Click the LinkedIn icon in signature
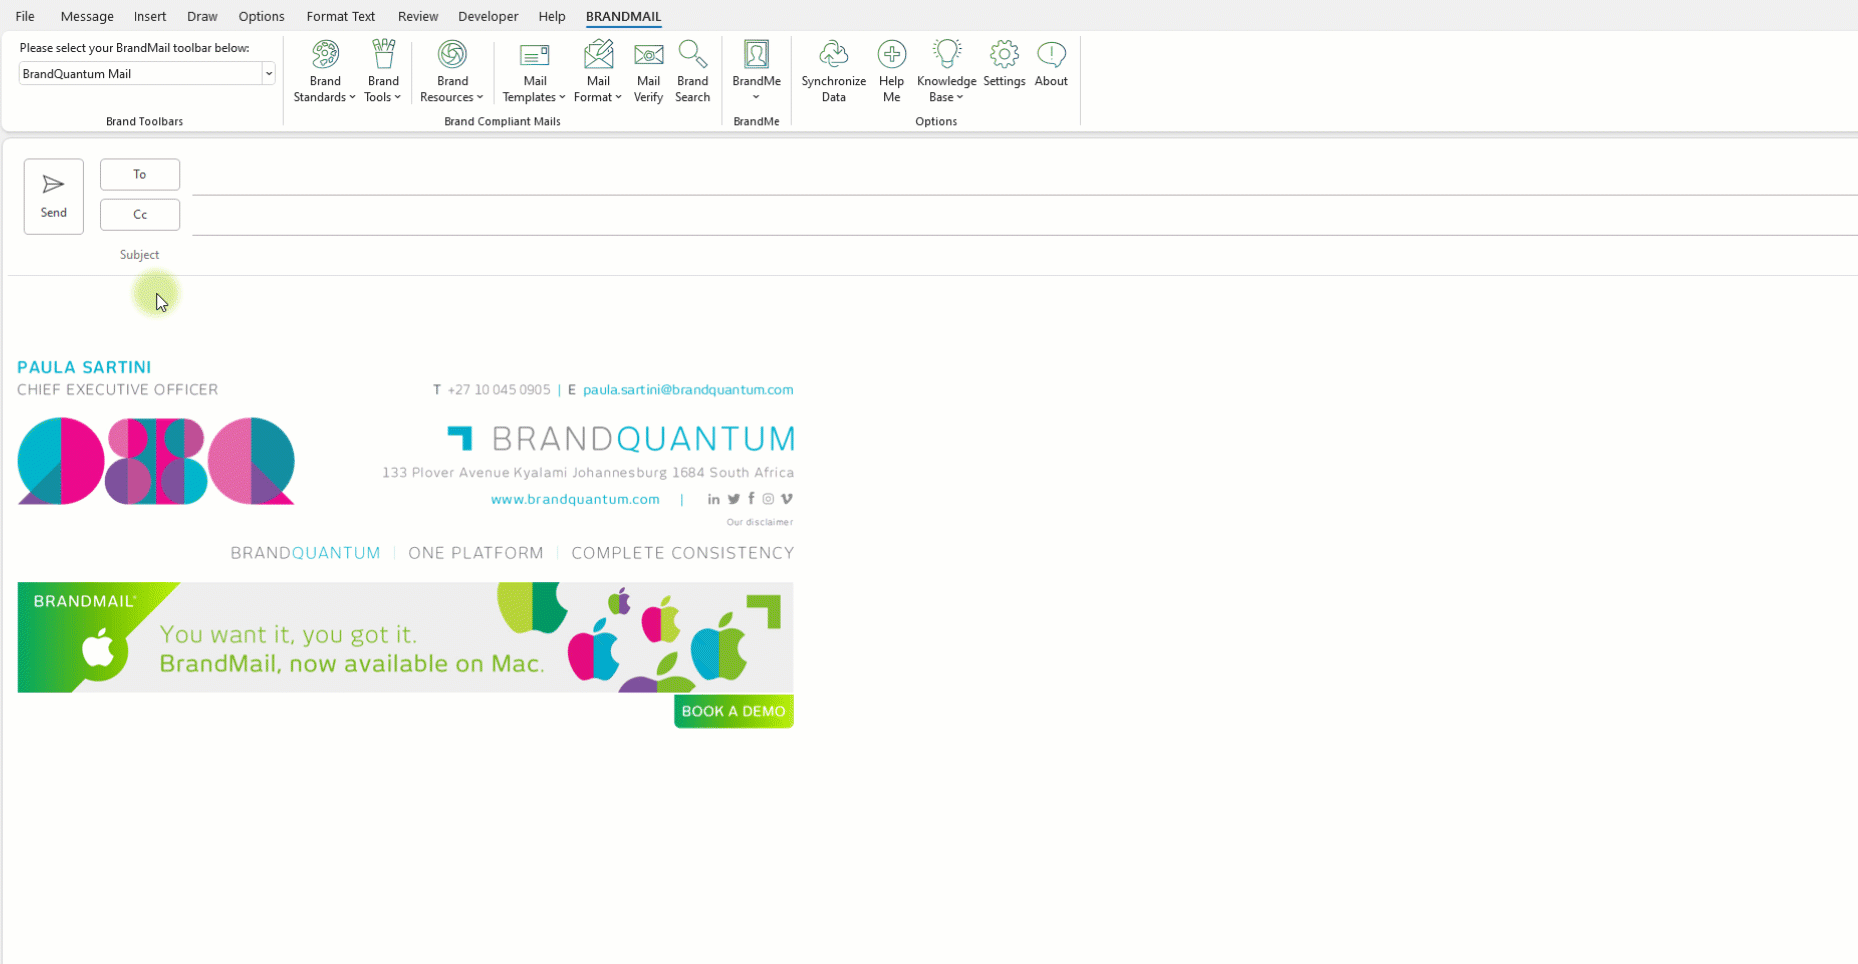Viewport: 1858px width, 964px height. click(x=714, y=499)
